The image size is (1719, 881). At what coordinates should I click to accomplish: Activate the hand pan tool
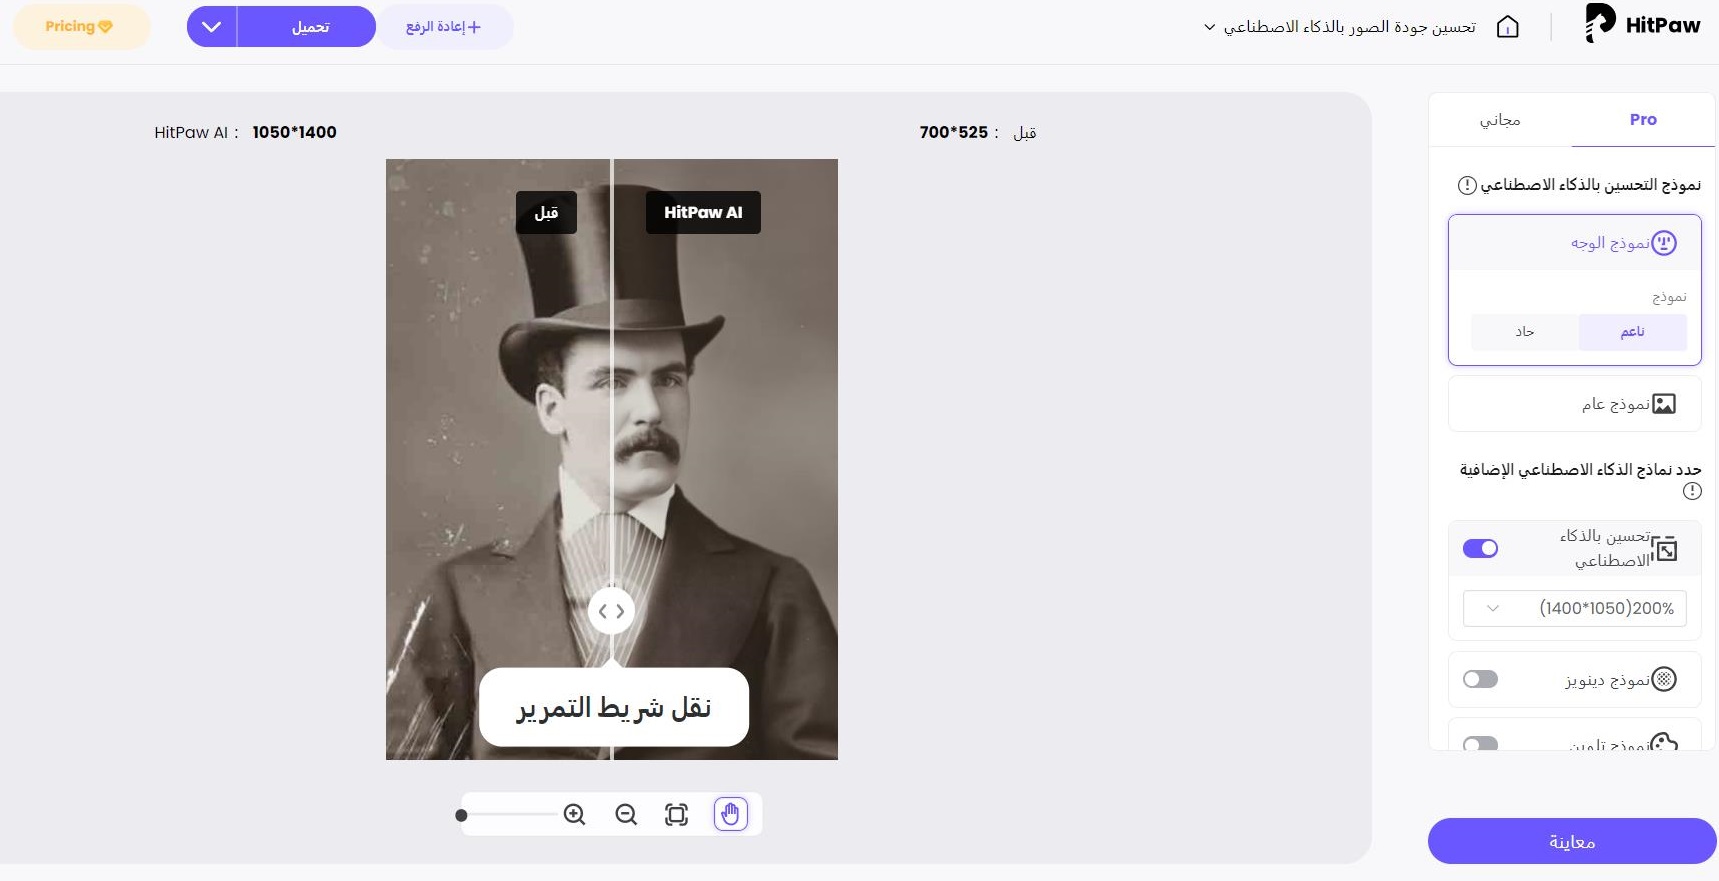pyautogui.click(x=731, y=814)
